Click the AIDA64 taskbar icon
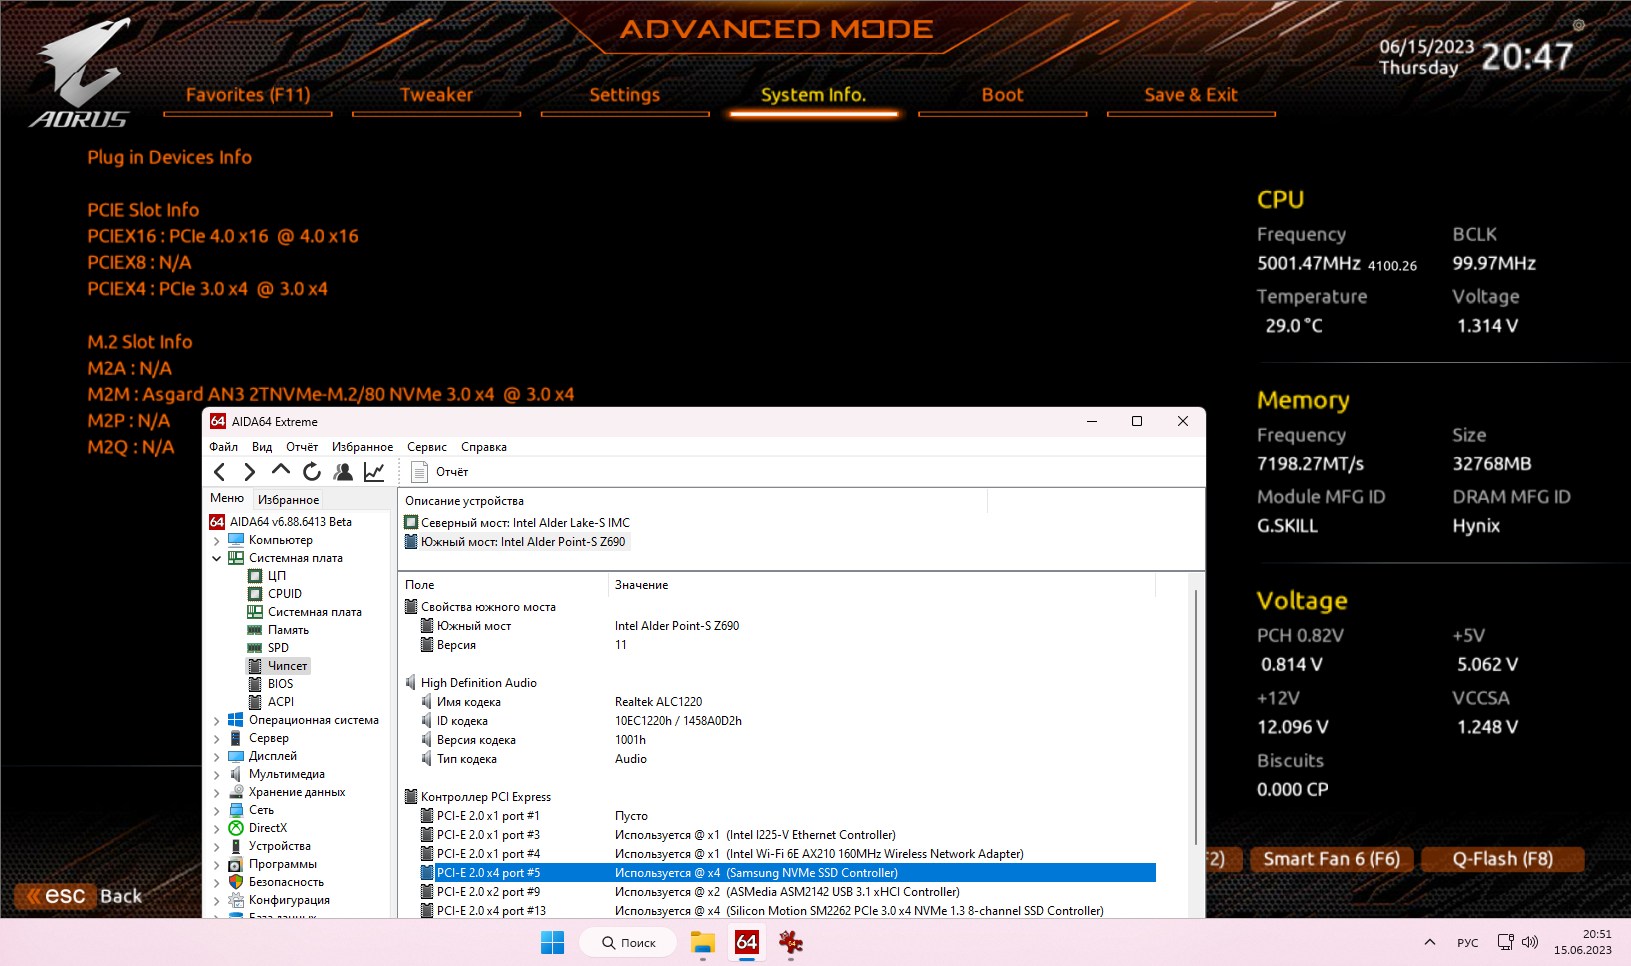1631x966 pixels. tap(747, 942)
